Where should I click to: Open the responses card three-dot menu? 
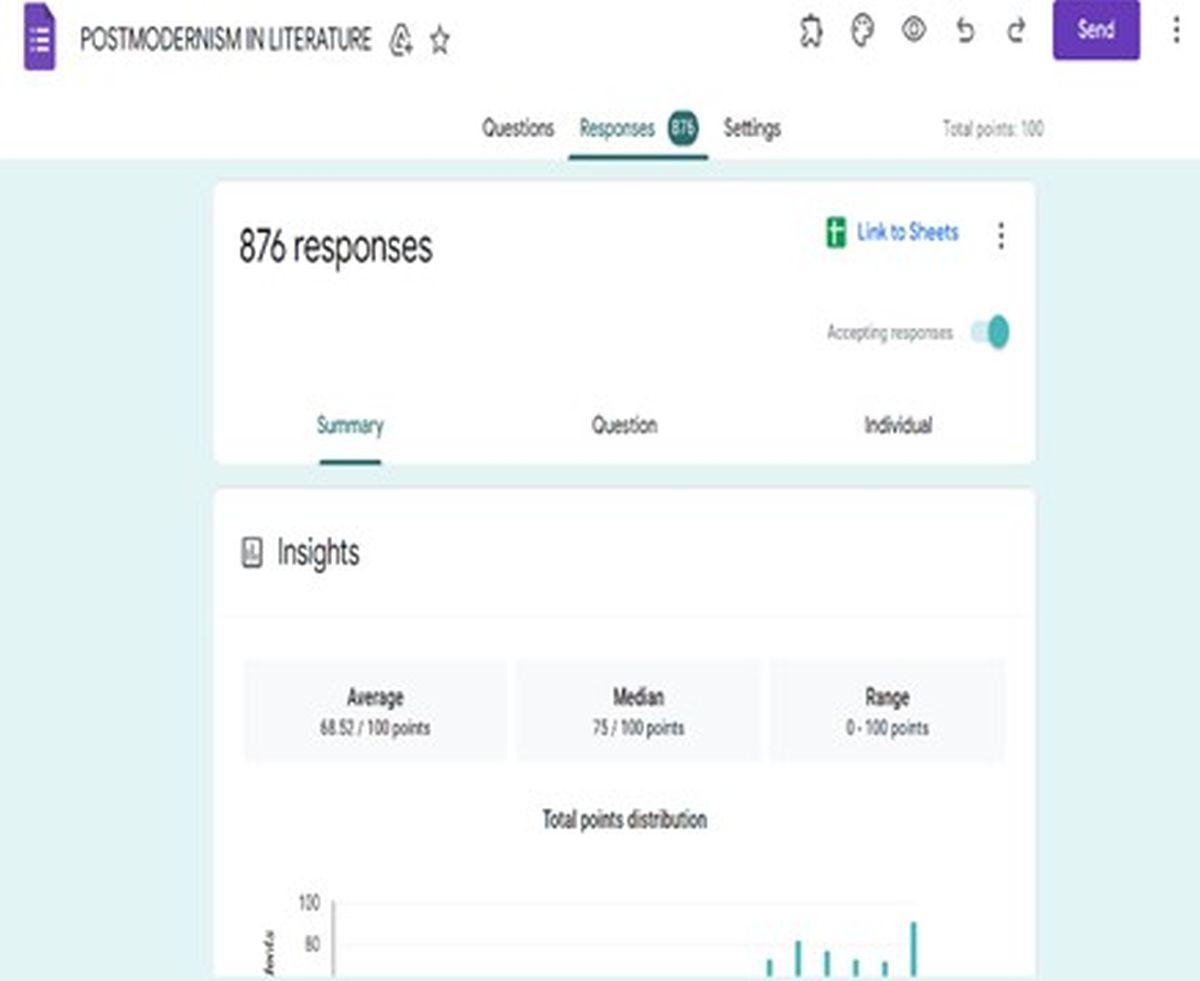1001,236
